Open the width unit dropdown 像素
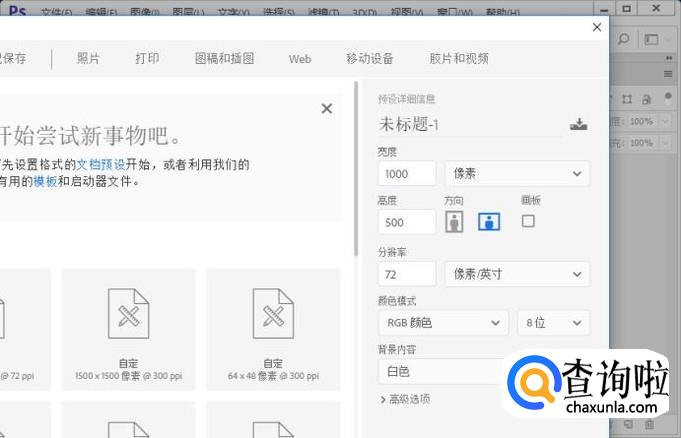This screenshot has height=438, width=681. 517,173
